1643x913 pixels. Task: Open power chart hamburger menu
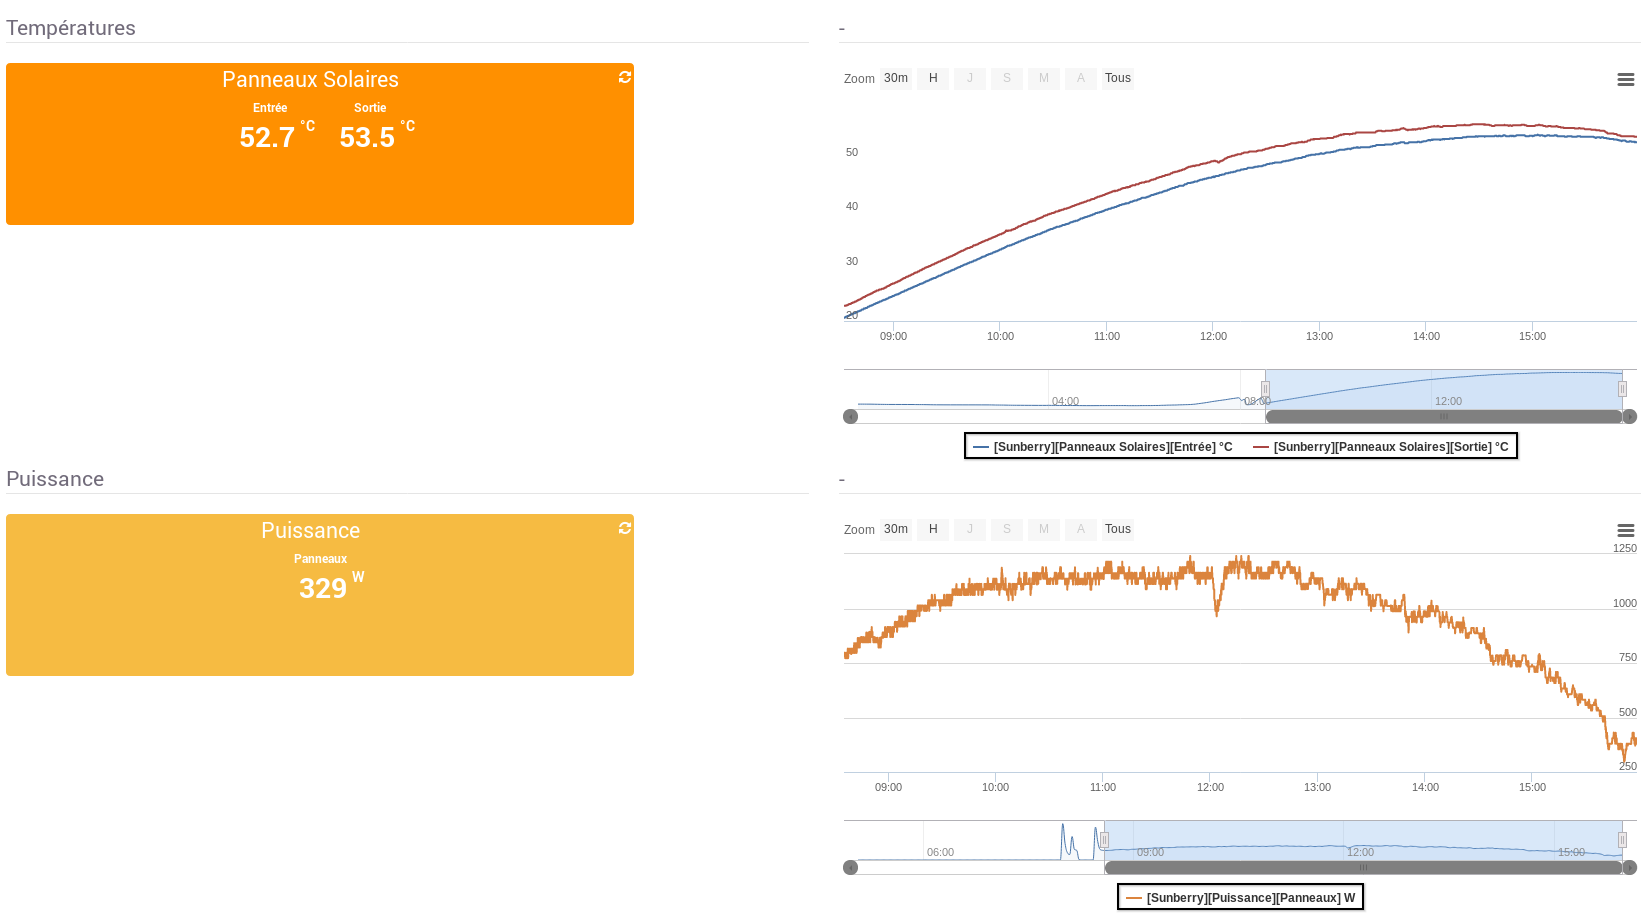(1626, 531)
